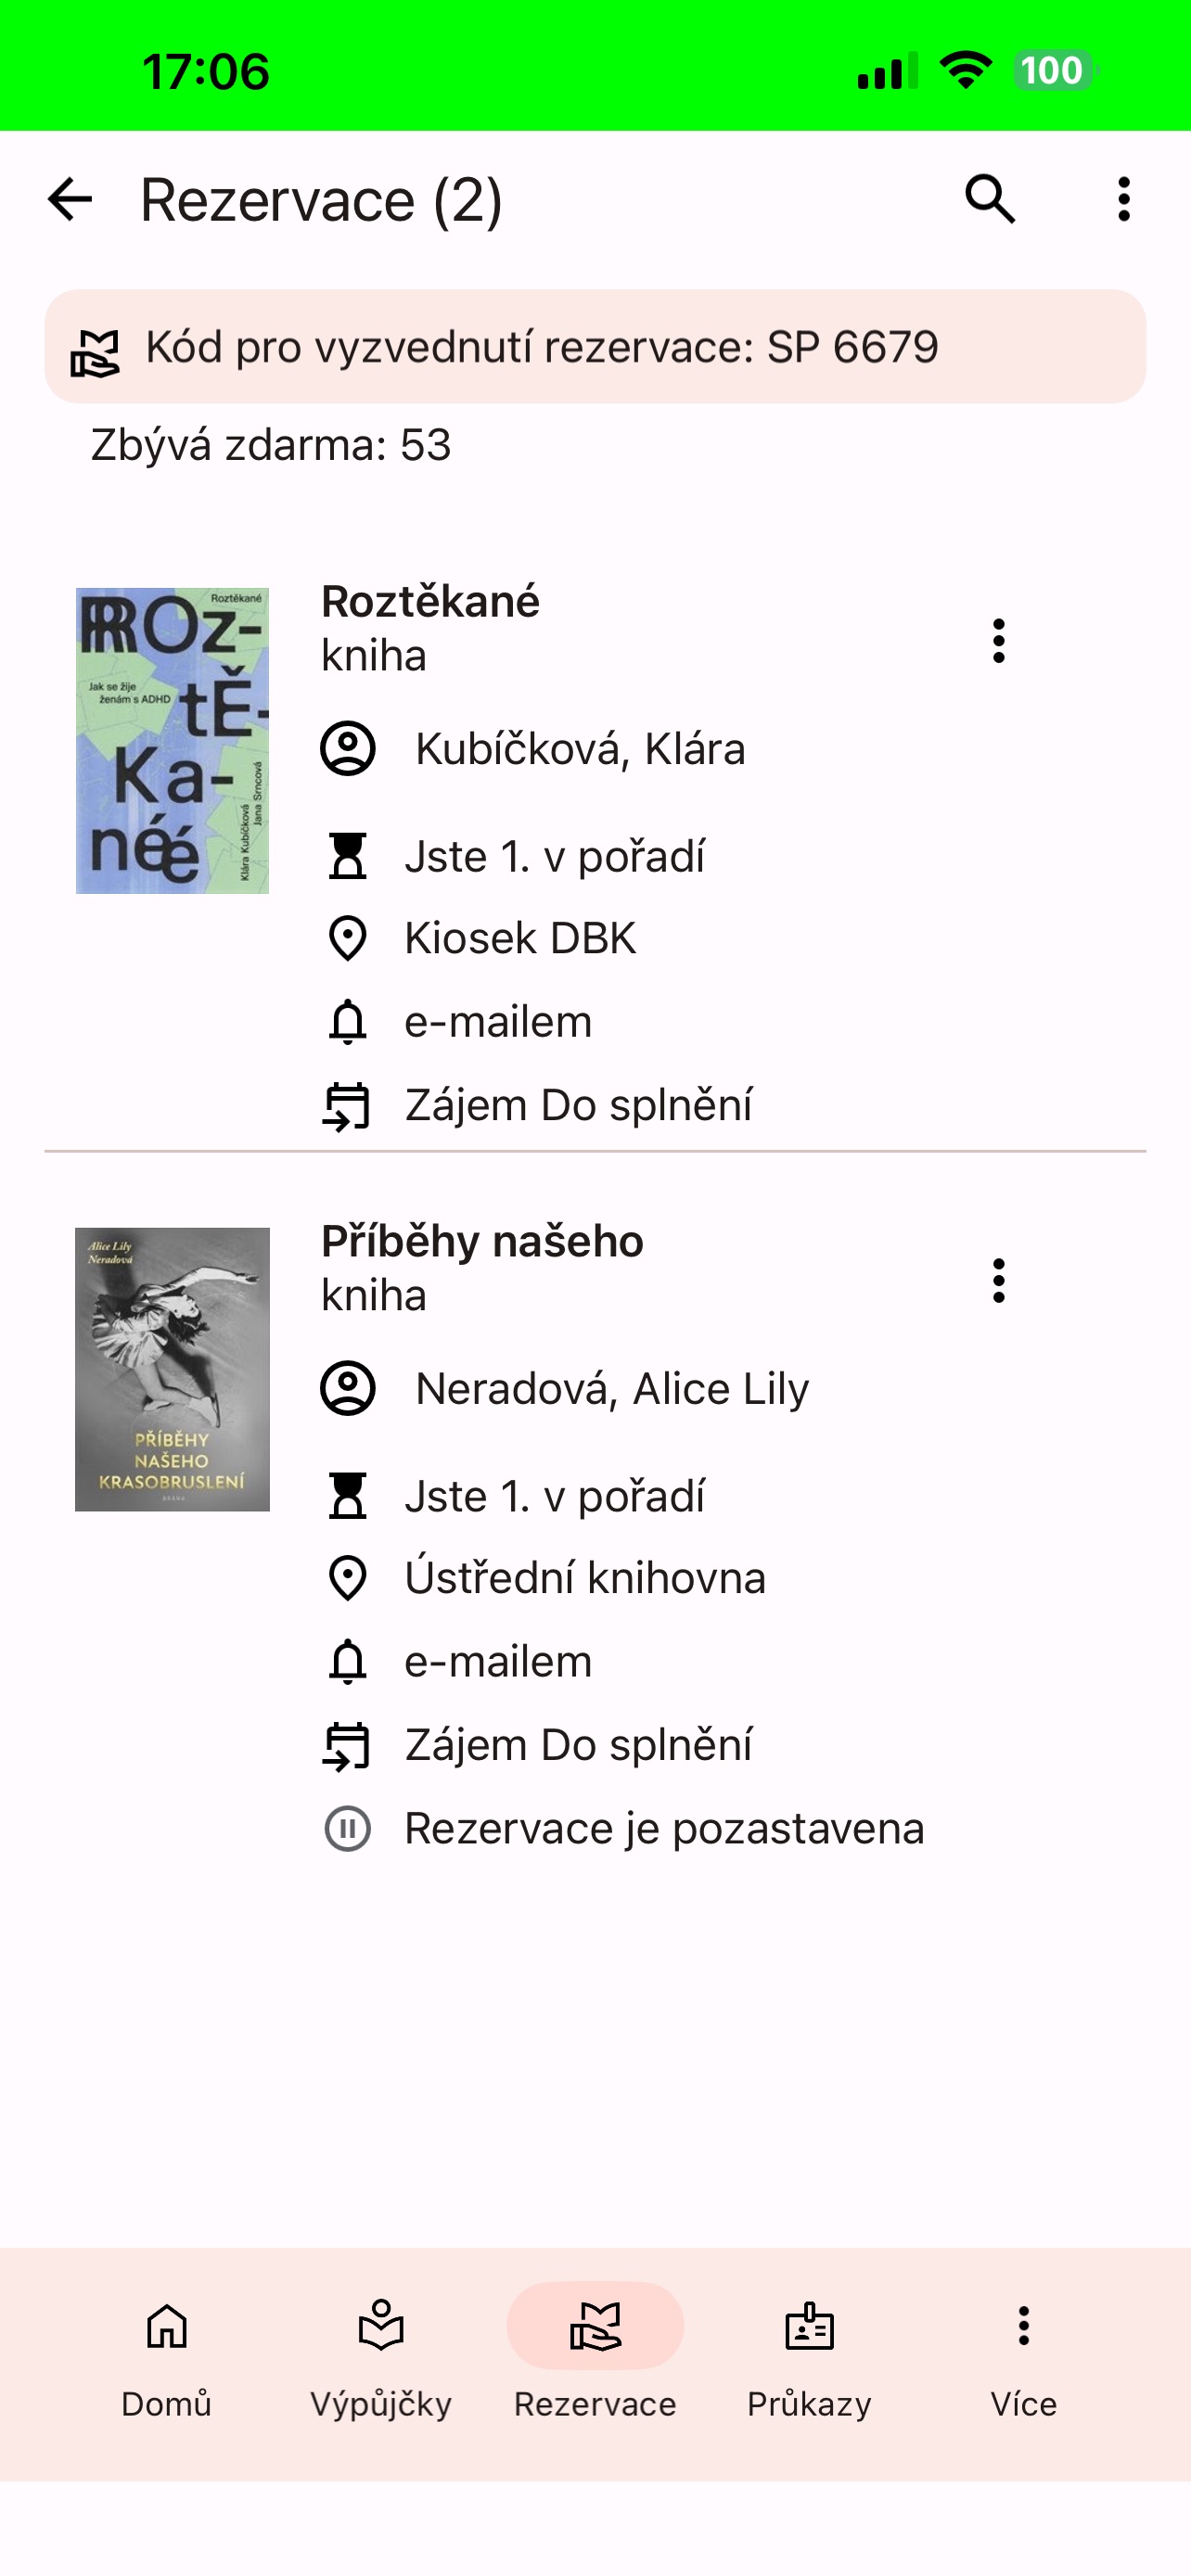Viewport: 1191px width, 2576px height.
Task: Open the top bar overflow menu
Action: 1124,199
